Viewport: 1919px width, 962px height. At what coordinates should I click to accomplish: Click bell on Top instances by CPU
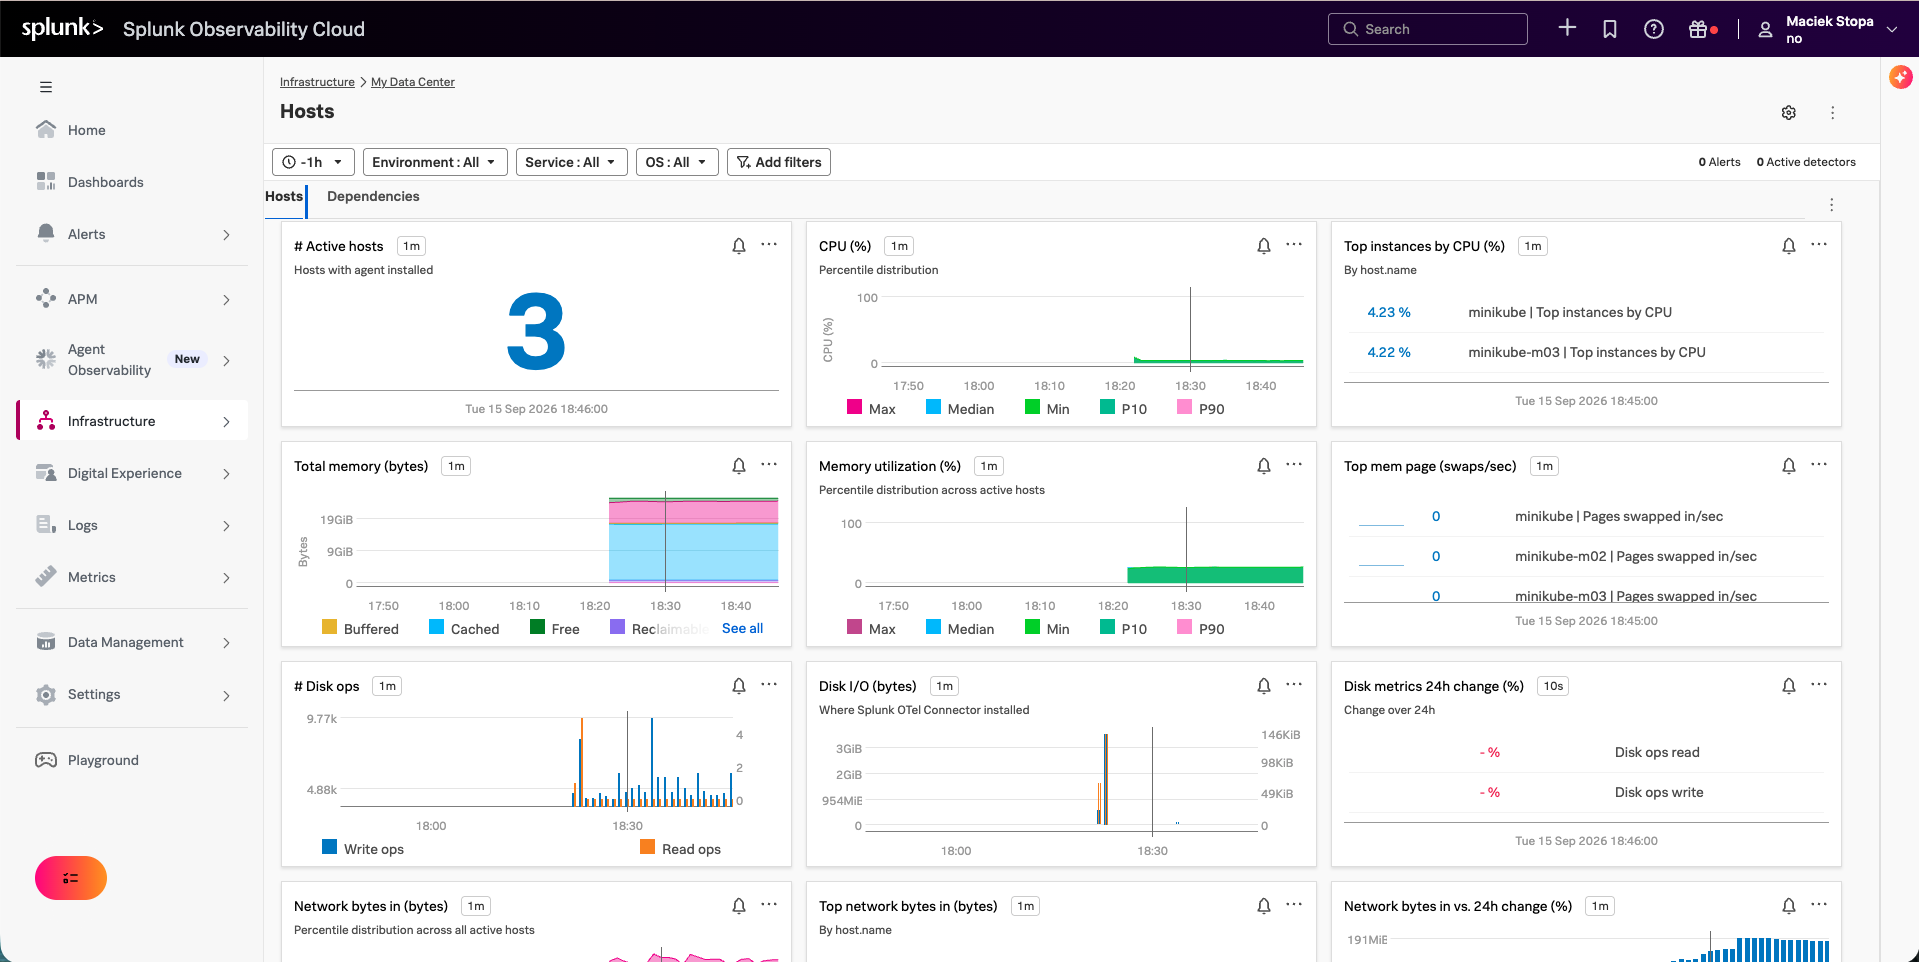coord(1789,246)
